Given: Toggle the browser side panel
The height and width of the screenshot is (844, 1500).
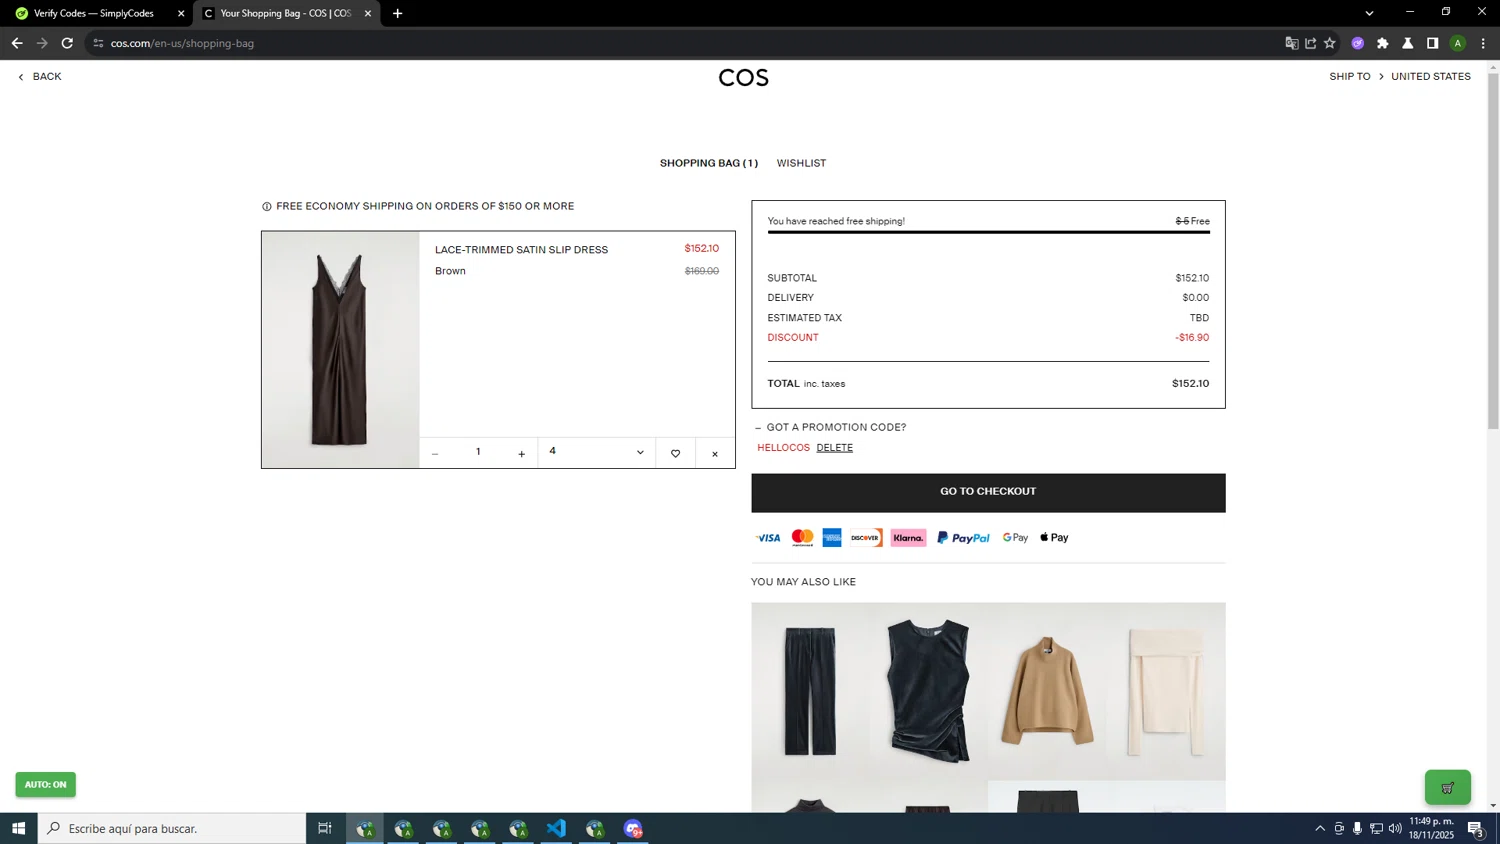Looking at the screenshot, I should tap(1433, 43).
